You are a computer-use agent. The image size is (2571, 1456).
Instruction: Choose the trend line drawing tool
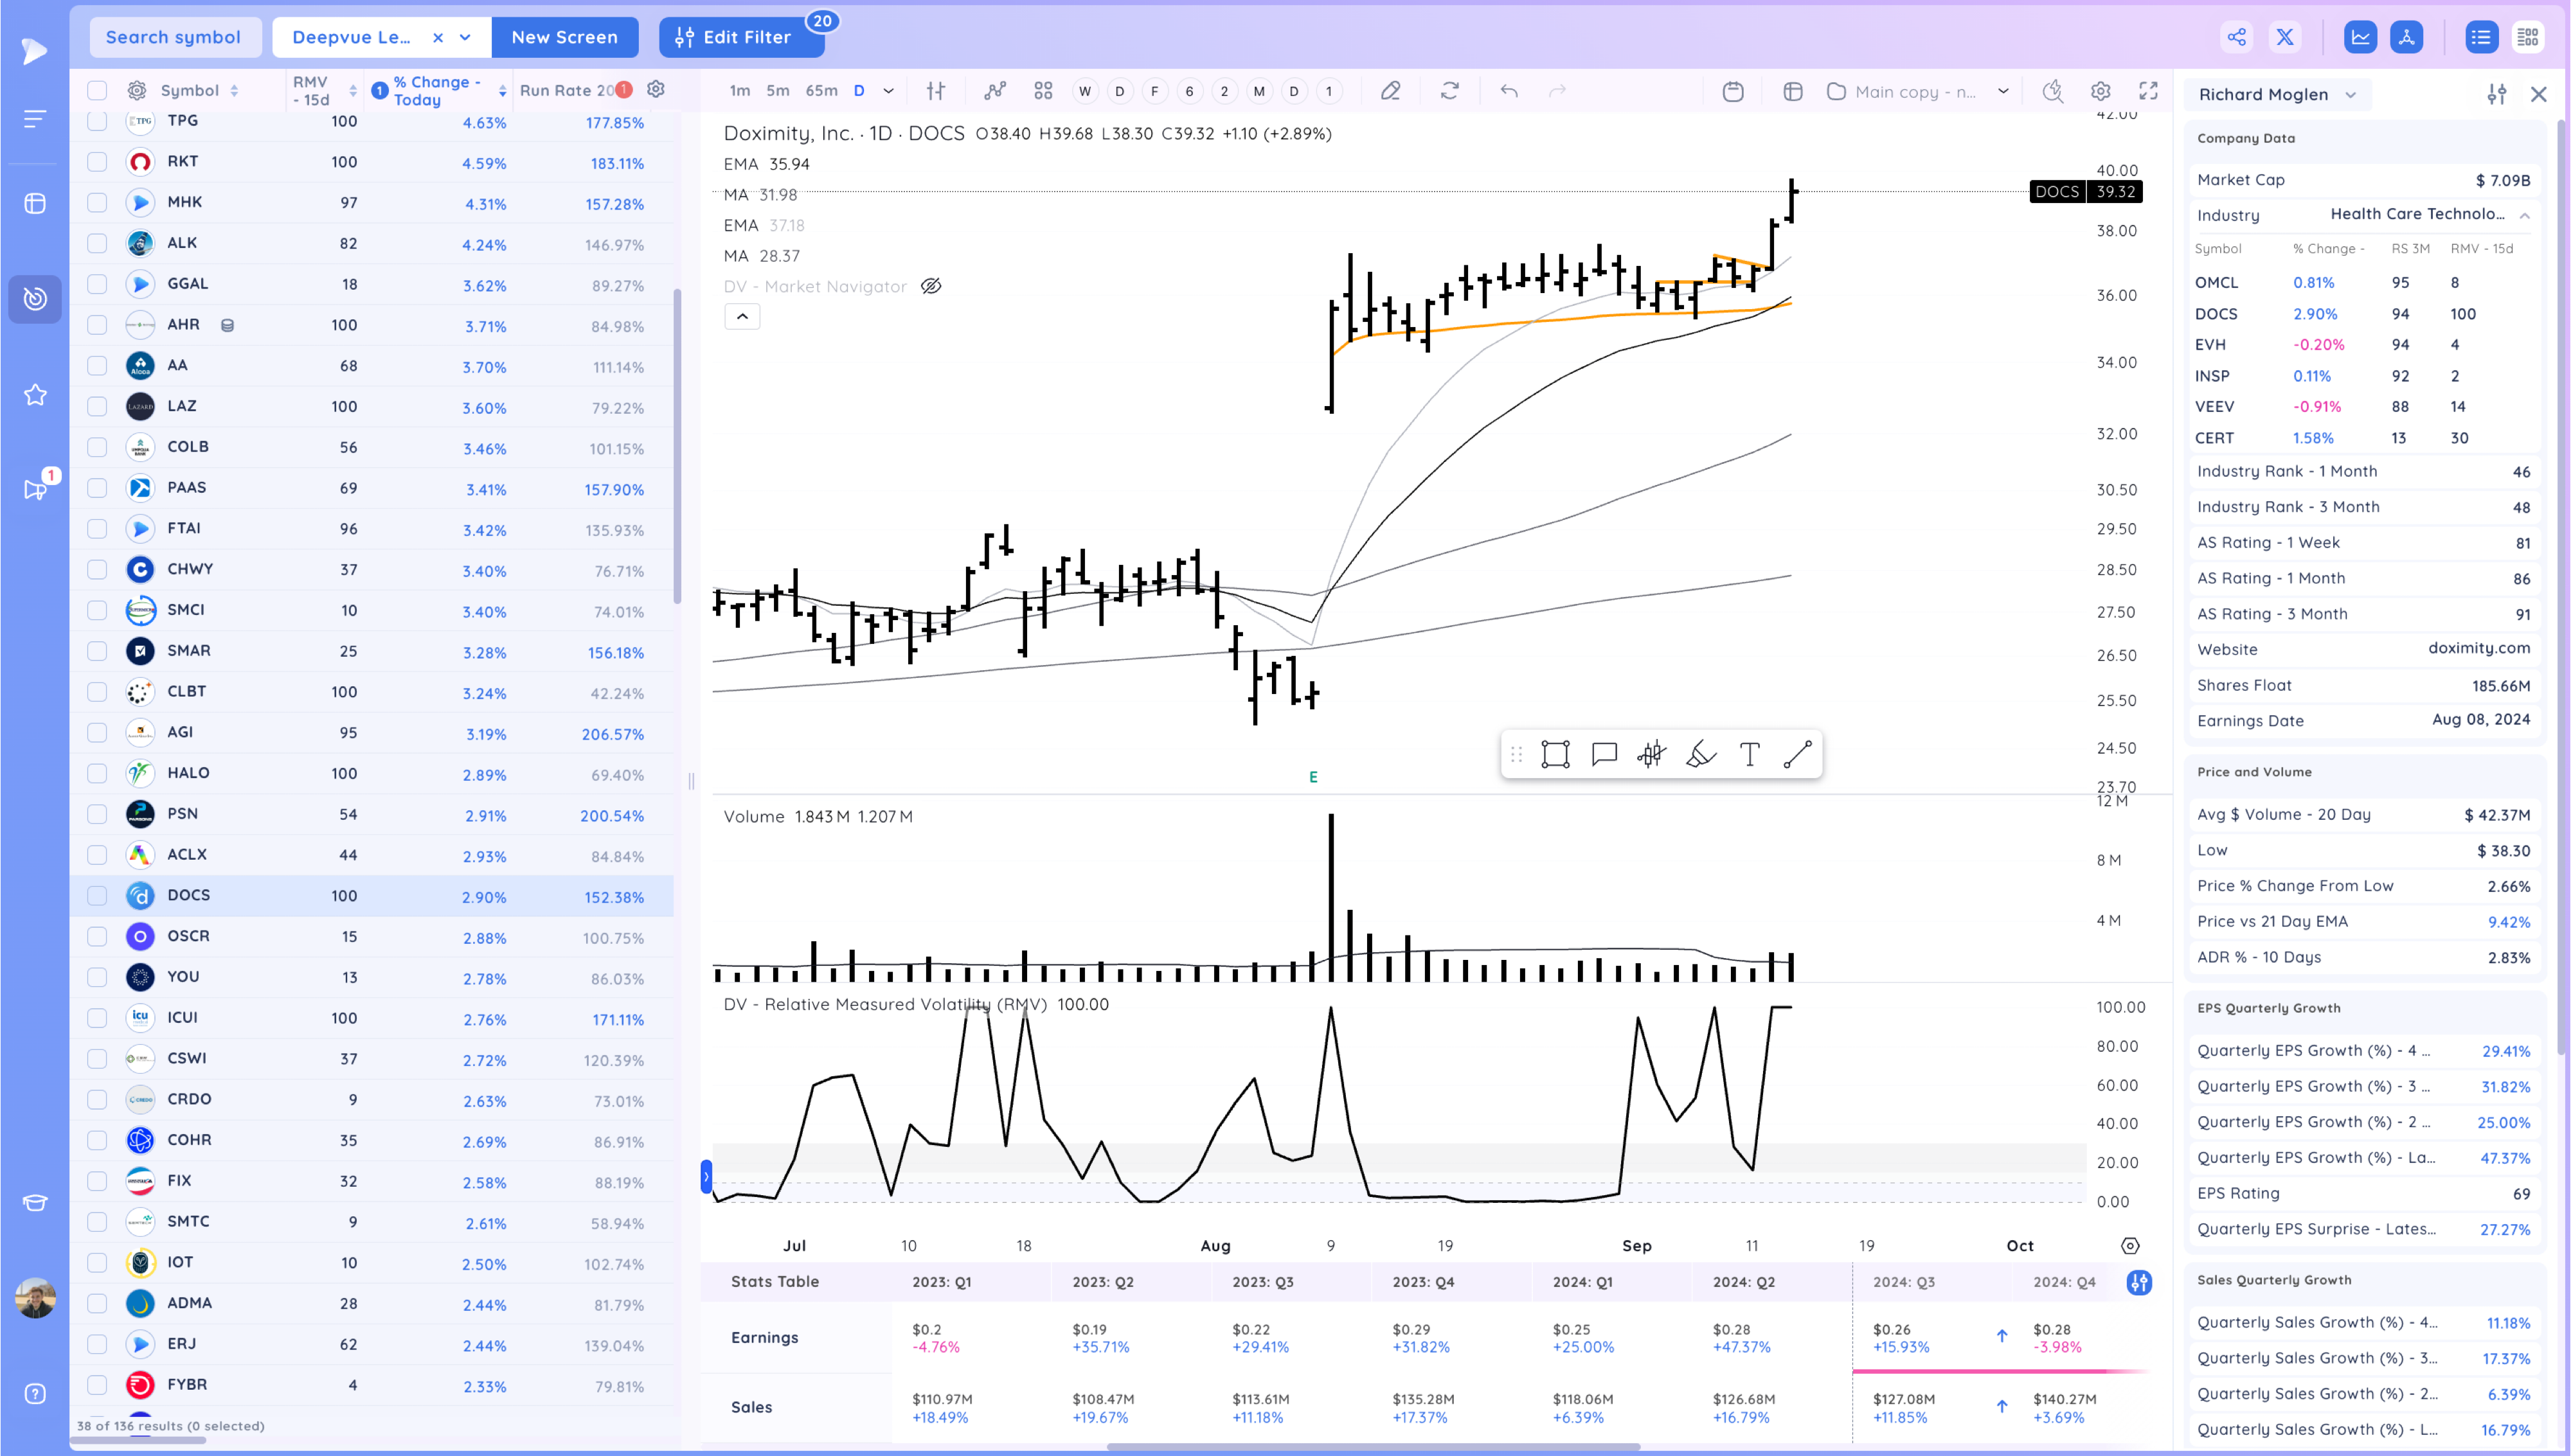(x=1797, y=754)
